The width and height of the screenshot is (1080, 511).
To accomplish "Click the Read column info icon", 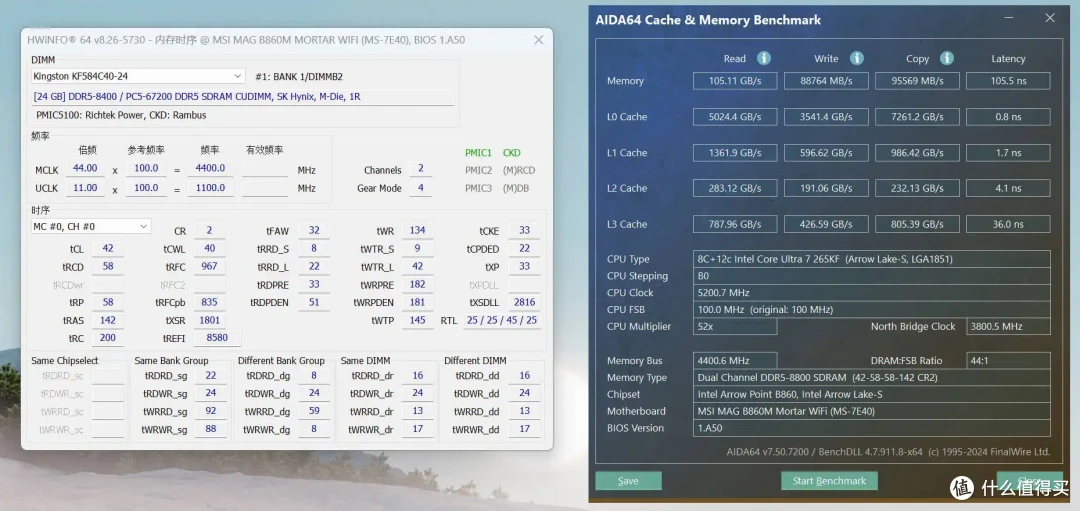I will [764, 58].
